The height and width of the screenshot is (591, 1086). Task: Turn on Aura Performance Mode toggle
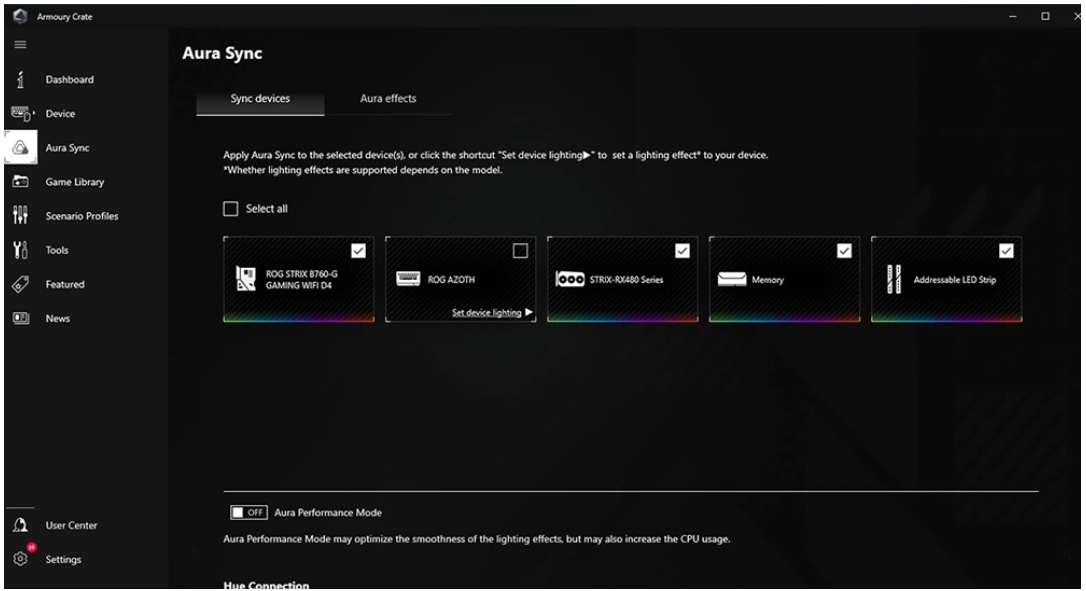pyautogui.click(x=249, y=512)
